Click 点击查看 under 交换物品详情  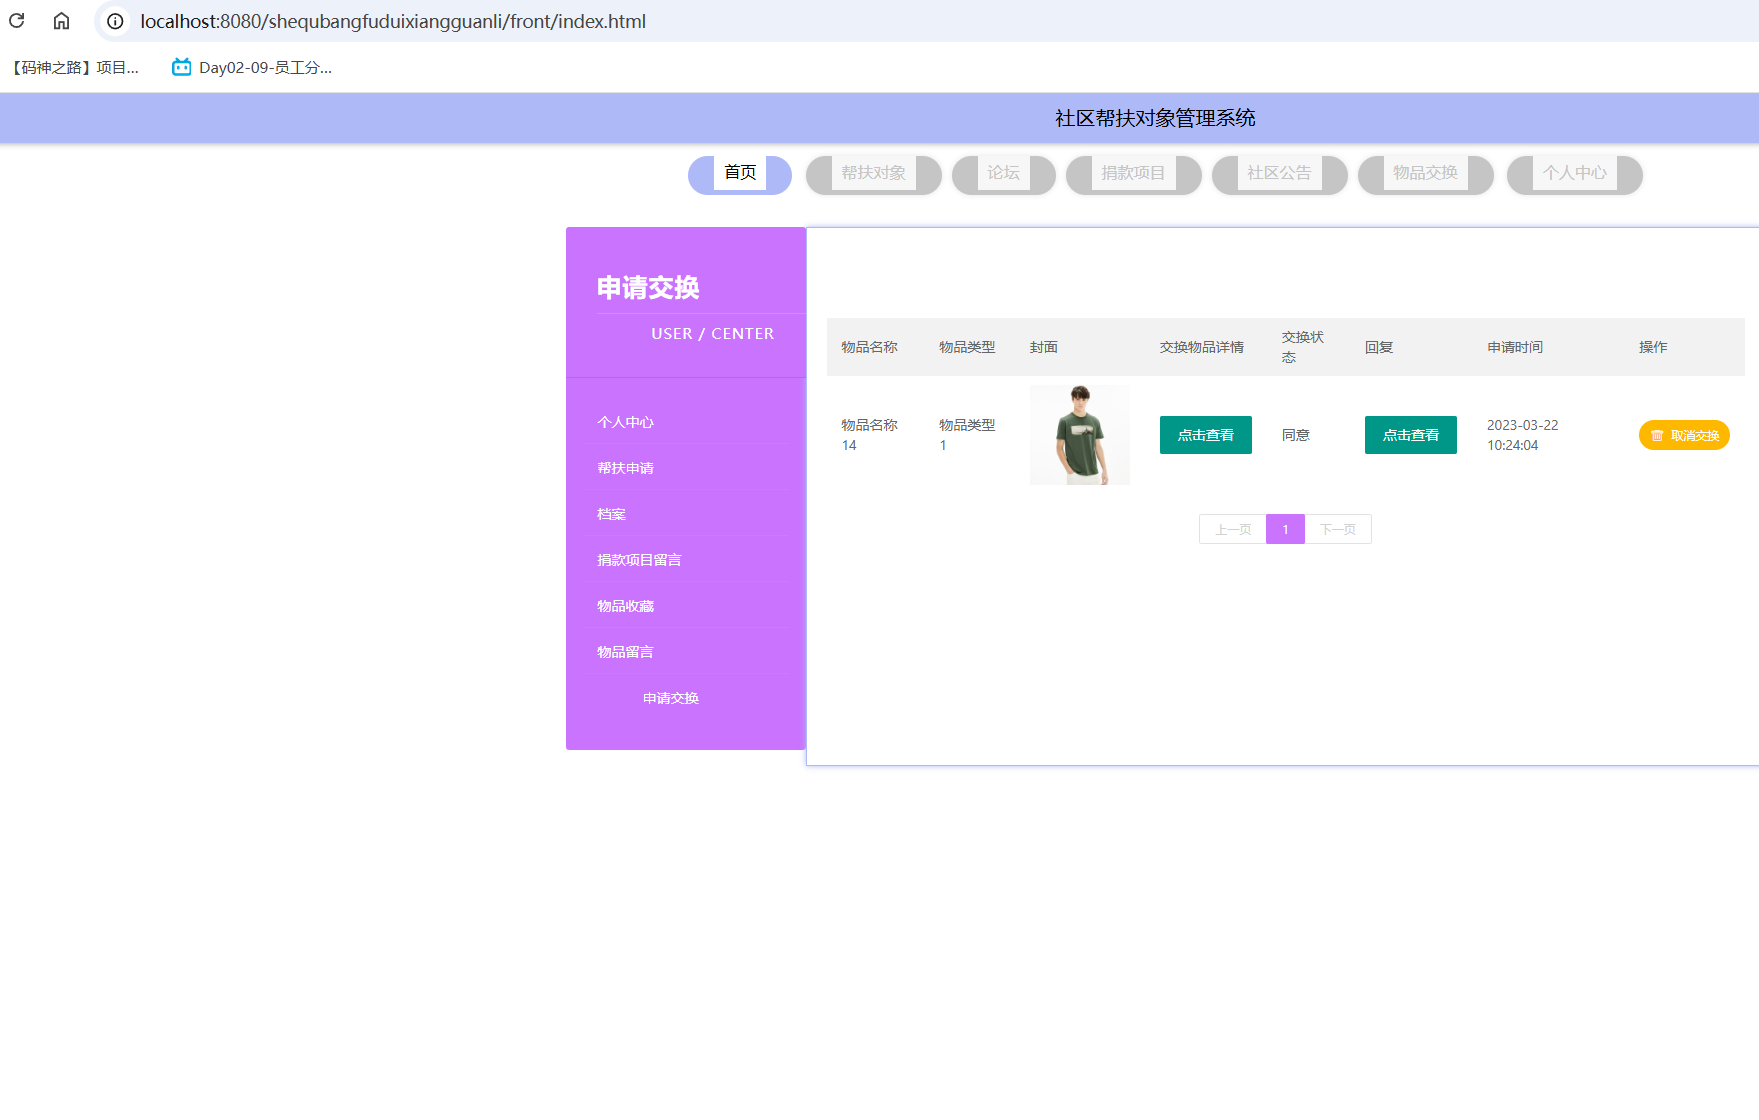point(1205,435)
